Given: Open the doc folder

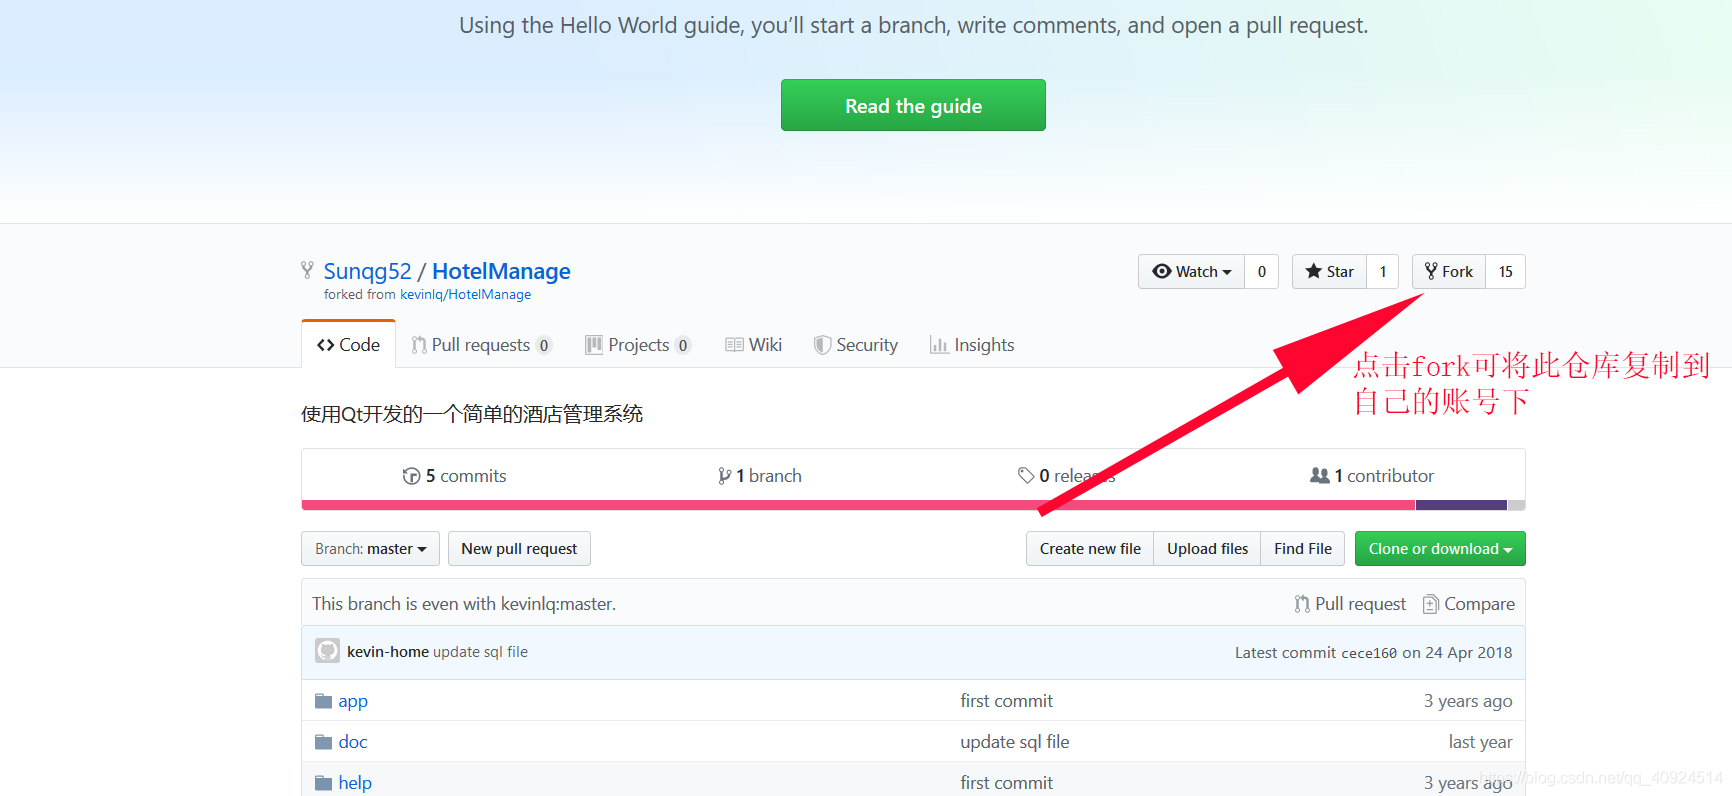Looking at the screenshot, I should click(x=353, y=742).
